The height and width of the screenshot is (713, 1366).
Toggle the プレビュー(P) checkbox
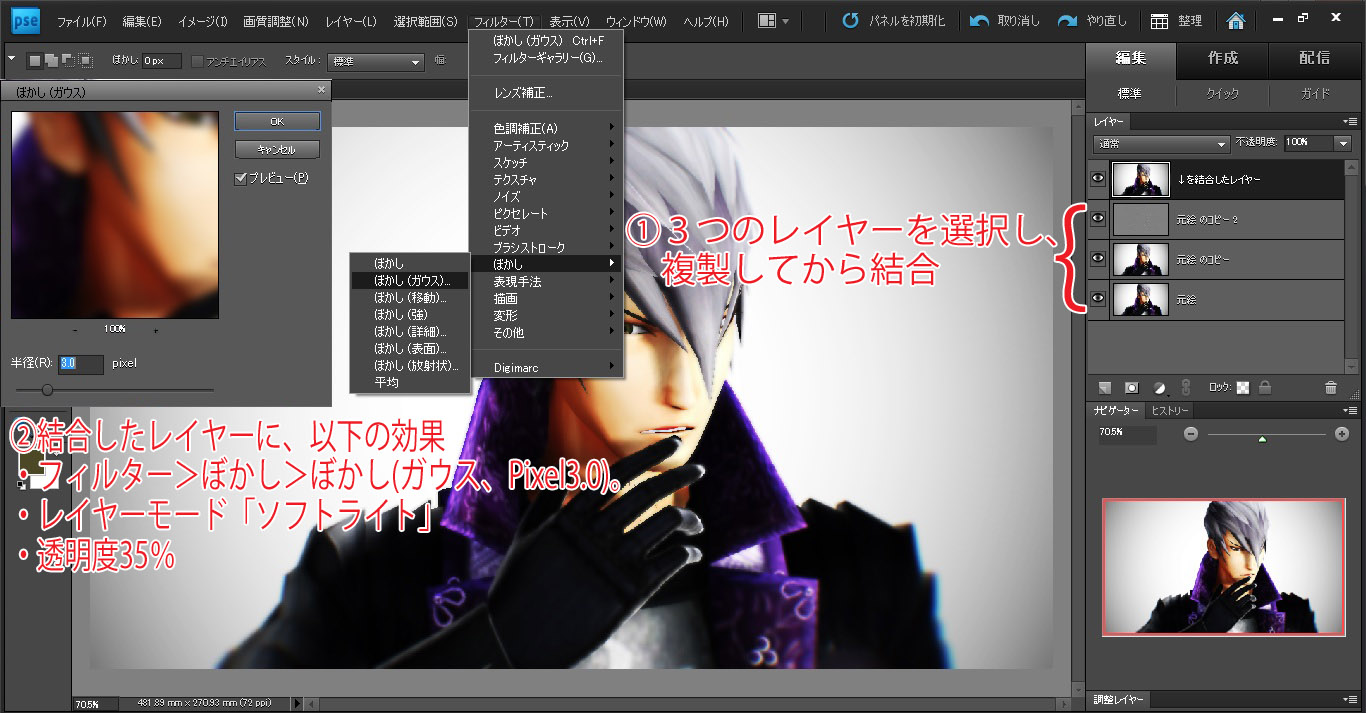[x=240, y=178]
